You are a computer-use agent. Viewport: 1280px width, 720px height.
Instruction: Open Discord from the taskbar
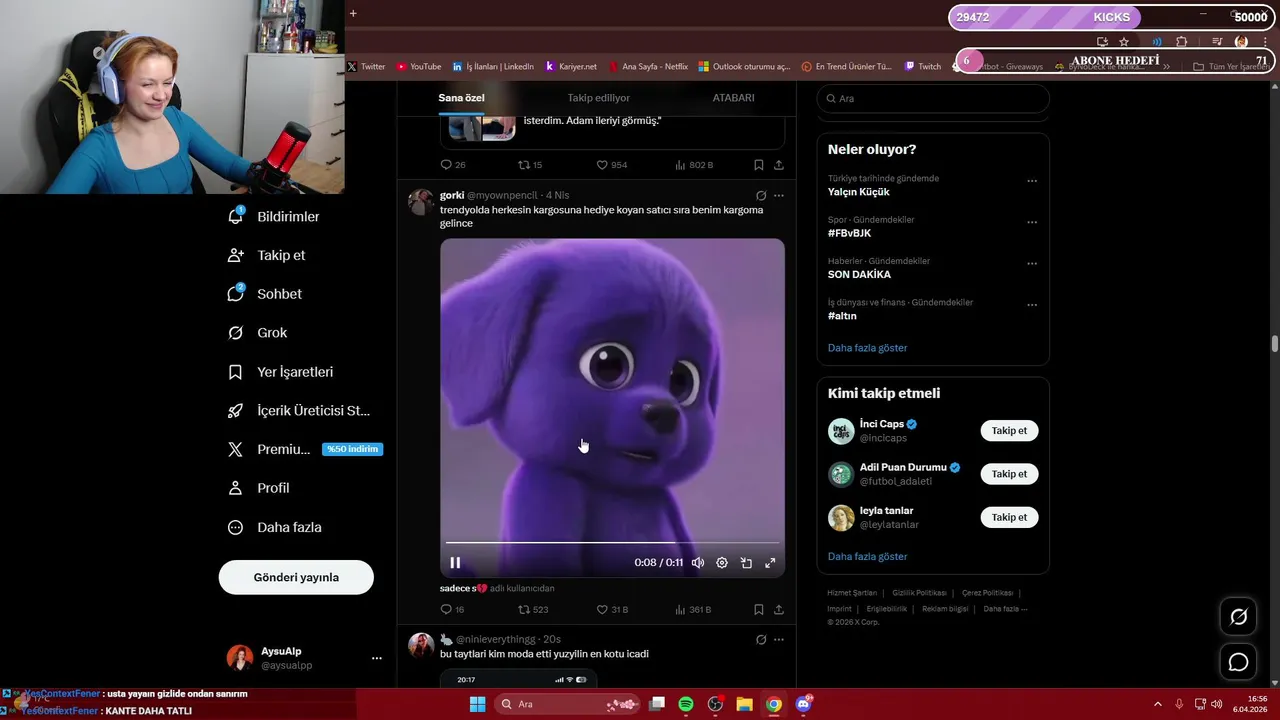803,704
